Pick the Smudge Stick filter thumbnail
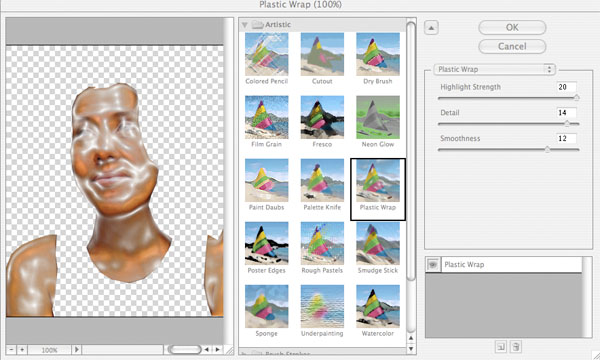Image resolution: width=600 pixels, height=360 pixels. pyautogui.click(x=378, y=244)
